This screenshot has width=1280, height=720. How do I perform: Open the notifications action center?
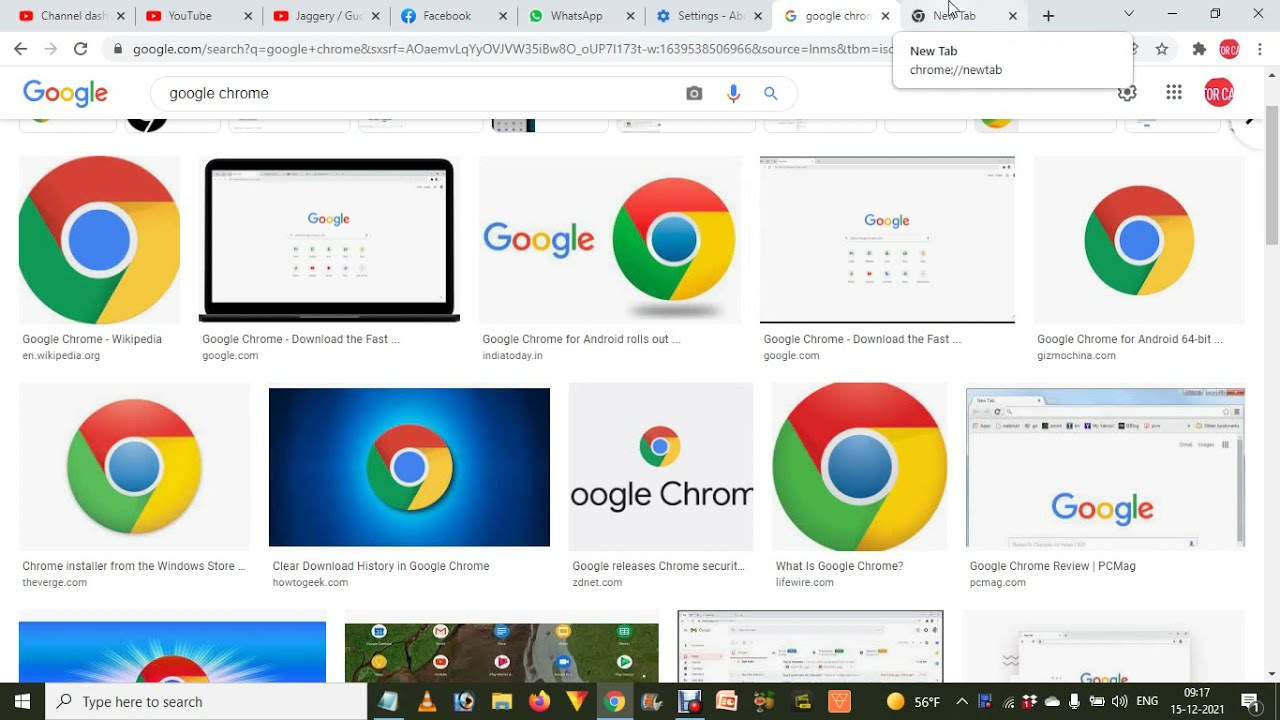pos(1250,701)
